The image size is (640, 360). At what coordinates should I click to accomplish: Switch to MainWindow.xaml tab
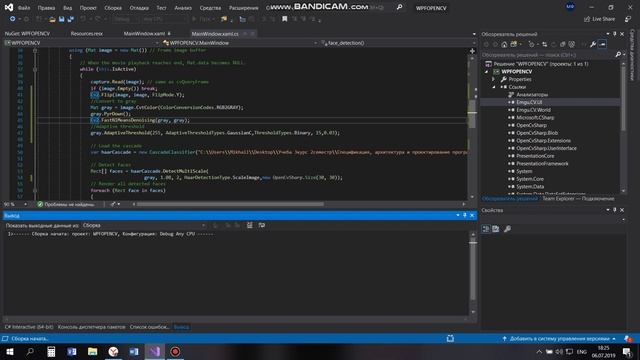point(144,33)
